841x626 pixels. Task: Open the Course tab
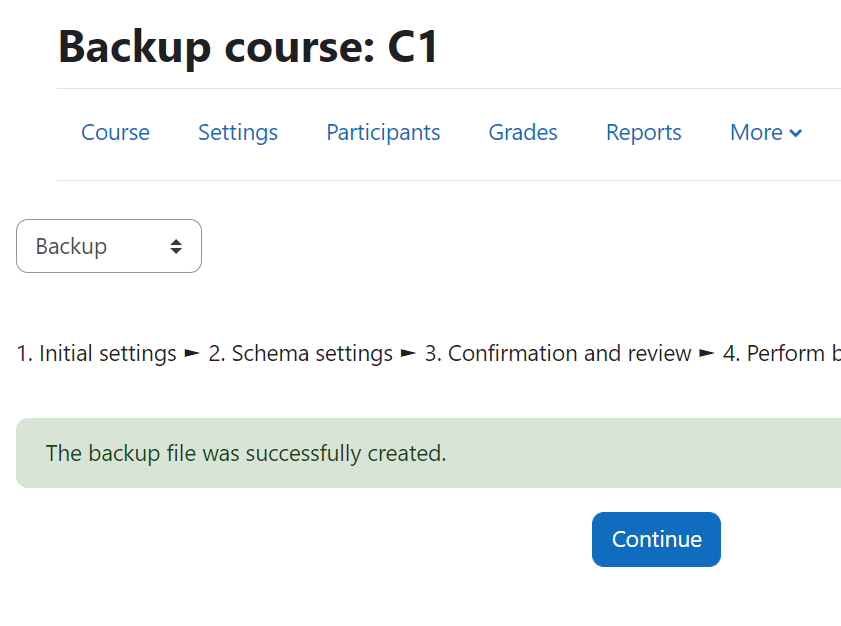(115, 132)
